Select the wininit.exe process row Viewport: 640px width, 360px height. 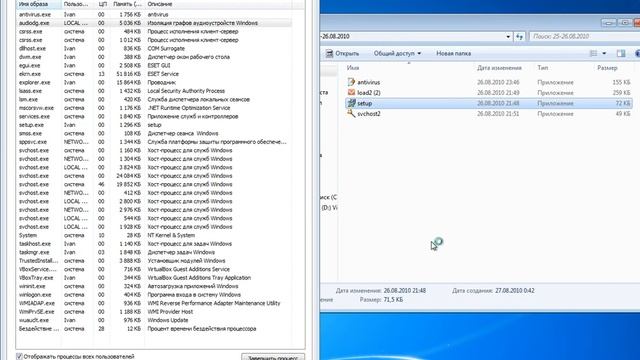pyautogui.click(x=154, y=286)
